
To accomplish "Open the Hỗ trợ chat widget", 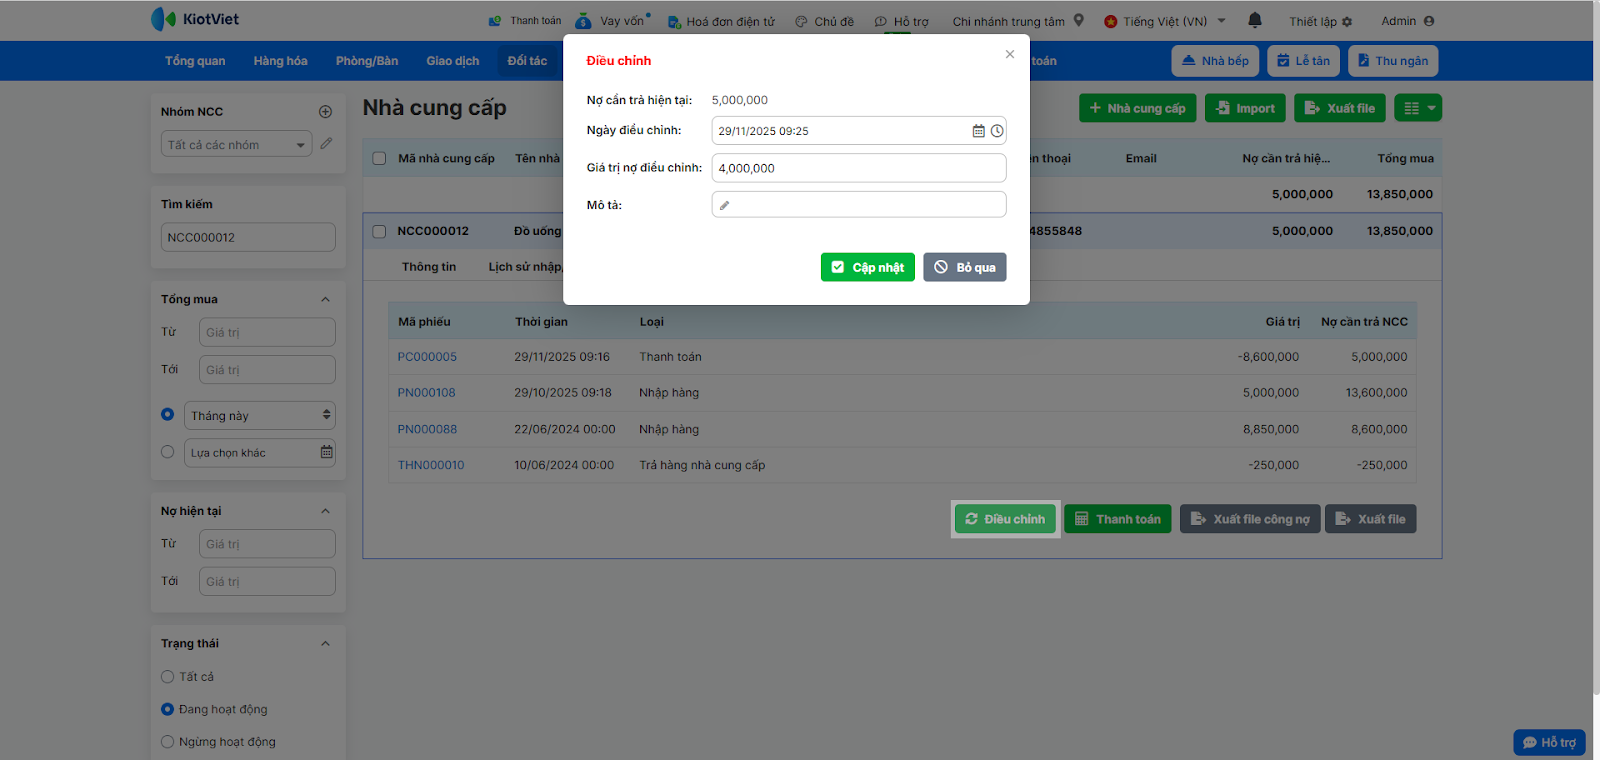I will pos(1549,742).
